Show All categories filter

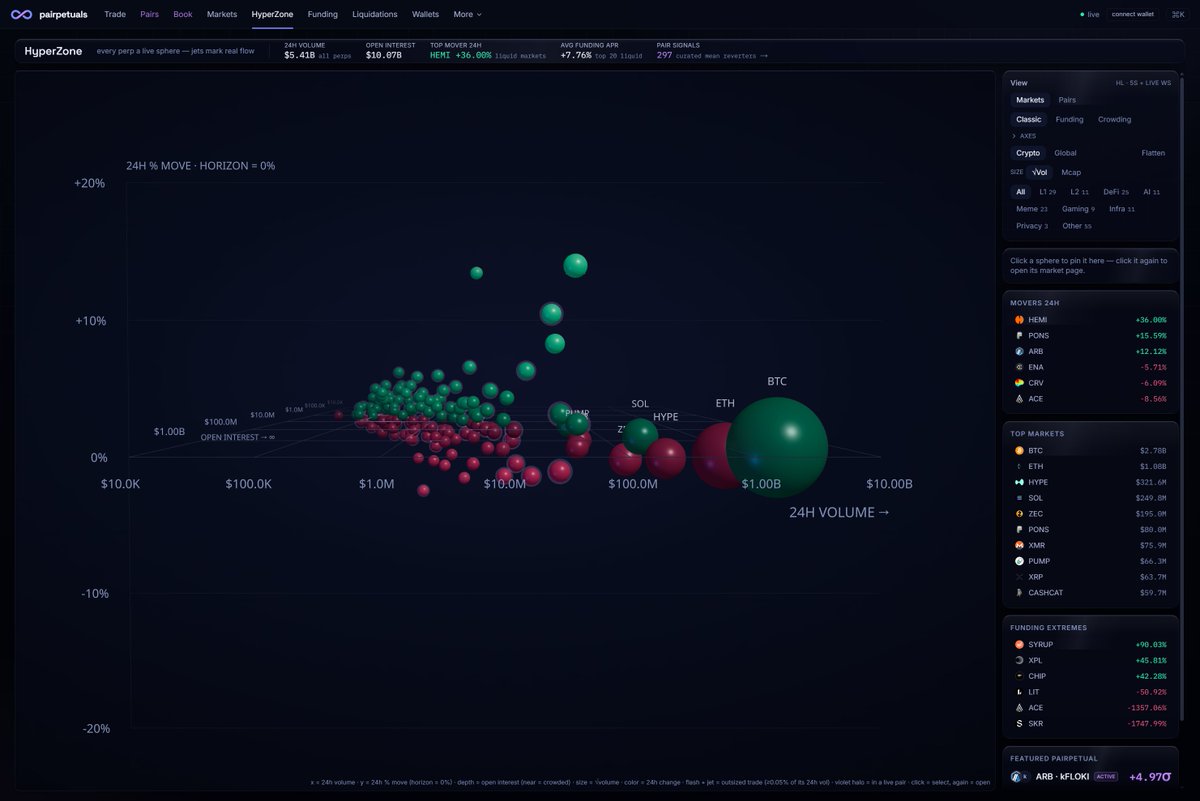point(1020,191)
